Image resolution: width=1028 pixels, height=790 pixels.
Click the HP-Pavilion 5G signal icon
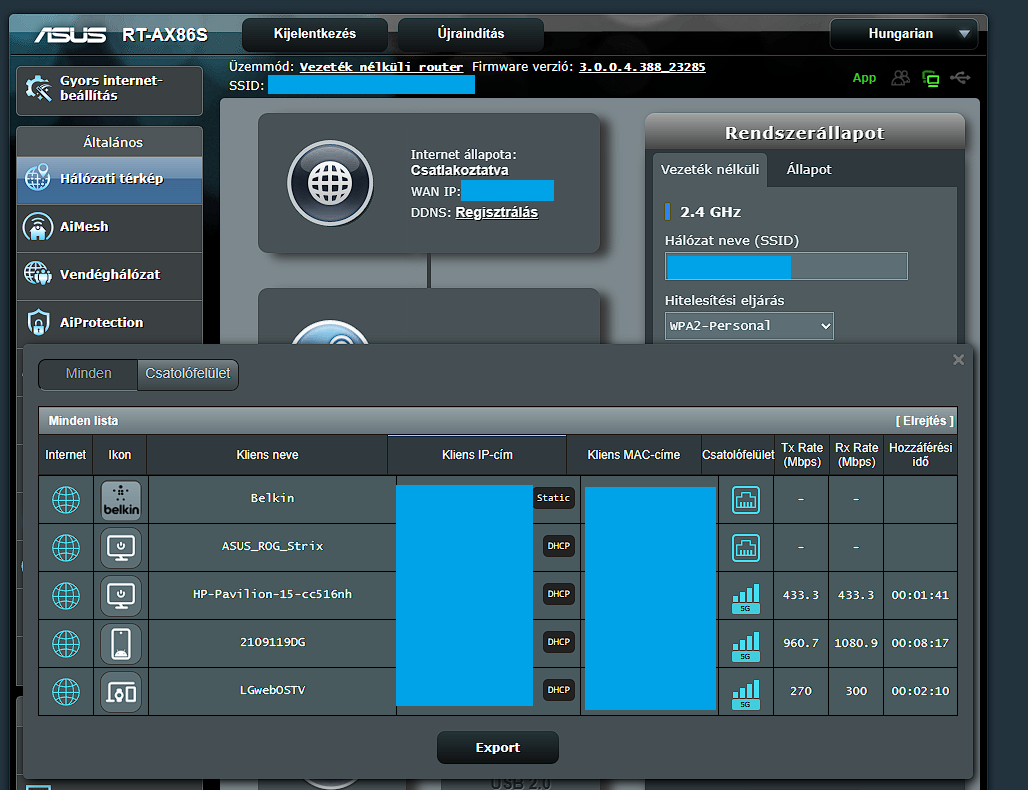pyautogui.click(x=745, y=597)
